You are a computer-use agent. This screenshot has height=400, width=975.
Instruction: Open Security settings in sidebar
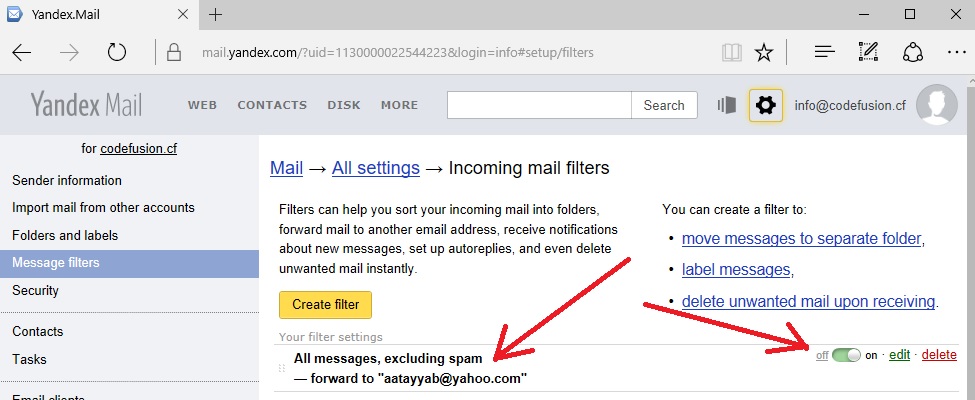click(35, 291)
